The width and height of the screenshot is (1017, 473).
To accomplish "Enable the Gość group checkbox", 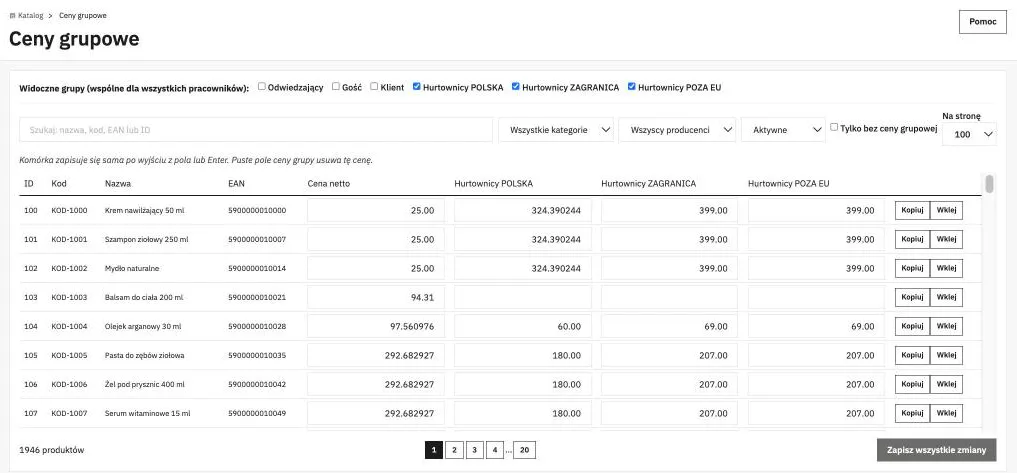I will click(335, 86).
